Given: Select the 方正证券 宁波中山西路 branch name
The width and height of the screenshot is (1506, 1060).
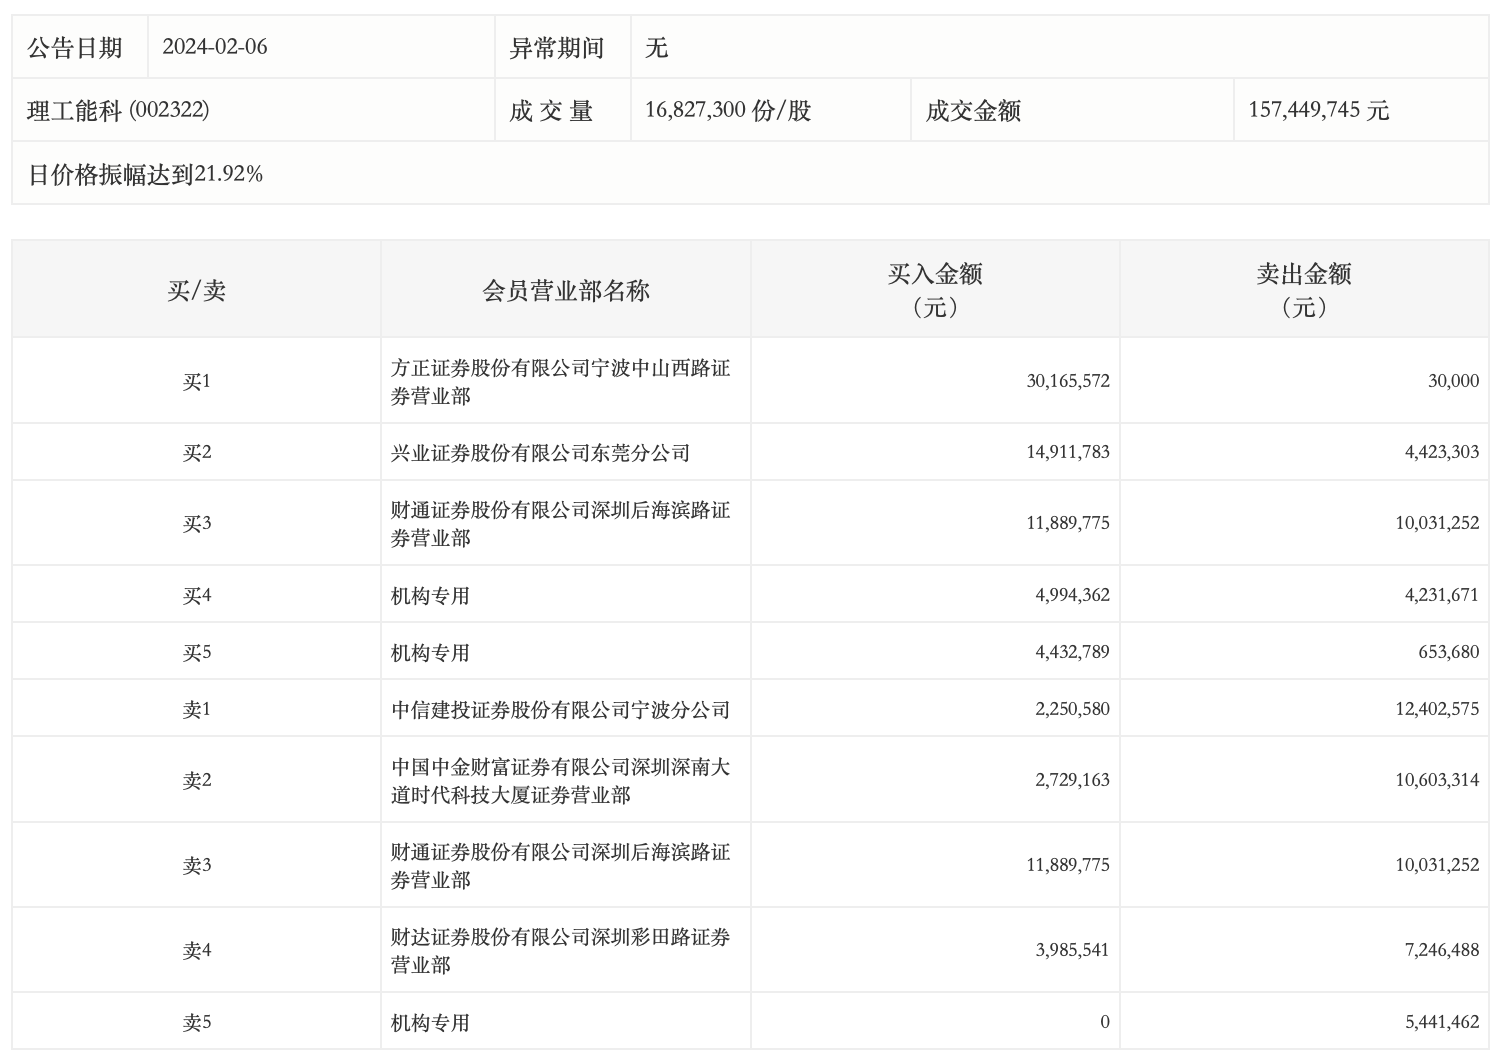Looking at the screenshot, I should pos(560,382).
